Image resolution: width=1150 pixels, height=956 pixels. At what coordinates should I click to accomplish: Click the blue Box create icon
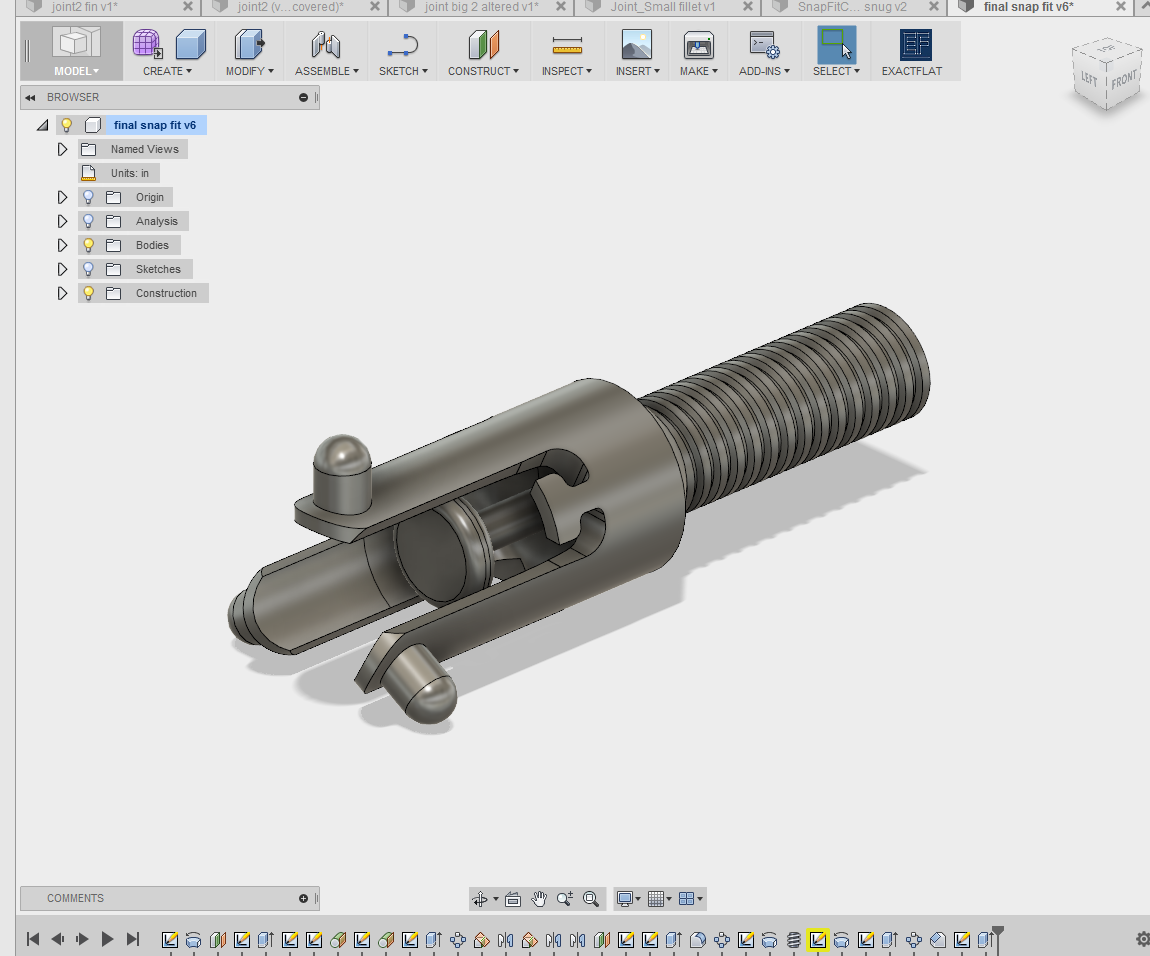click(191, 44)
